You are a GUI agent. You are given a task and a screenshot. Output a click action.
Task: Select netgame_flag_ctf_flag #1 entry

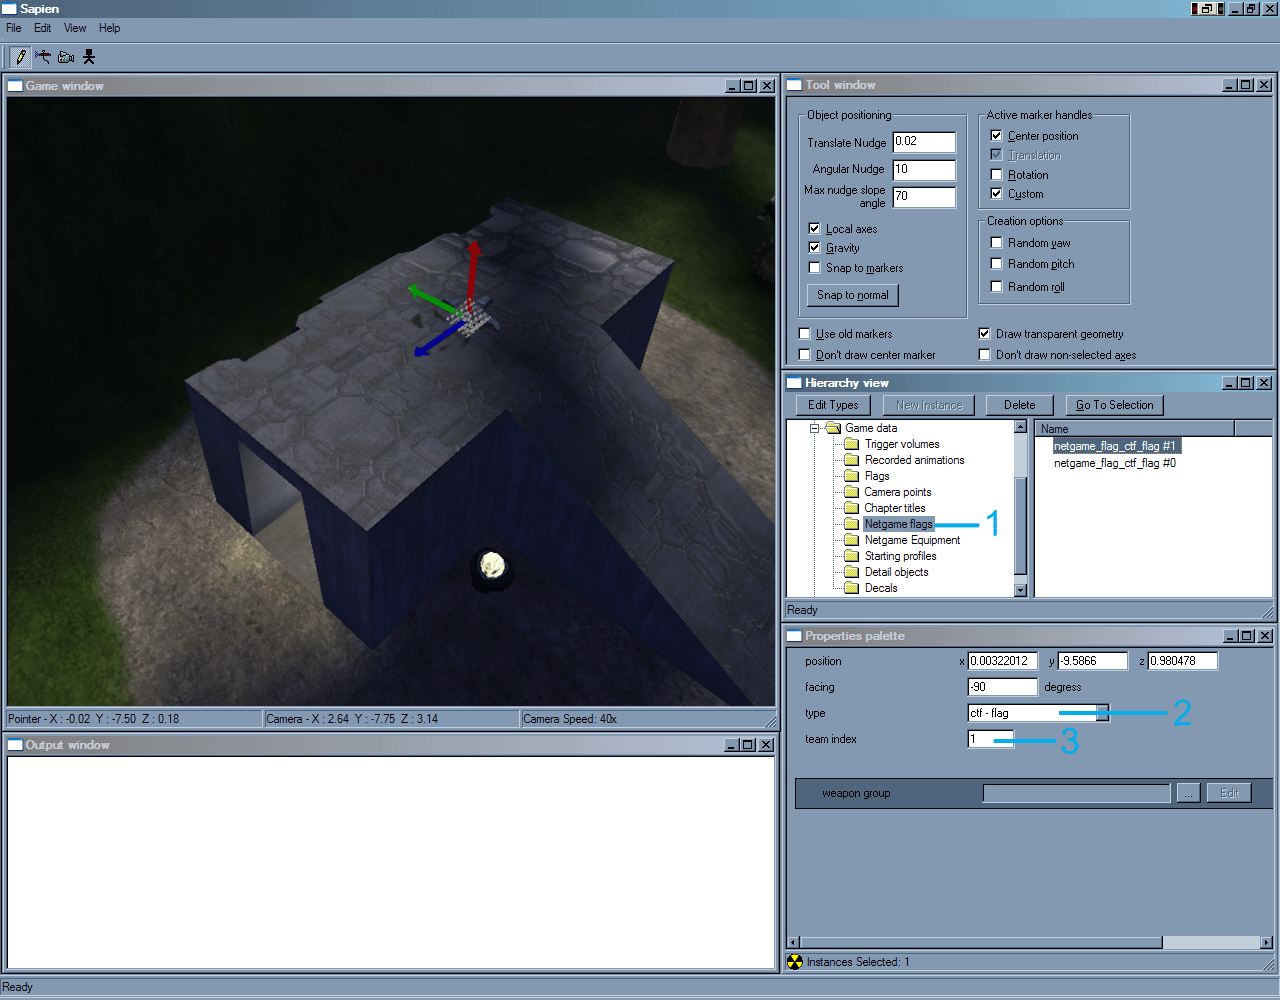tap(1115, 446)
